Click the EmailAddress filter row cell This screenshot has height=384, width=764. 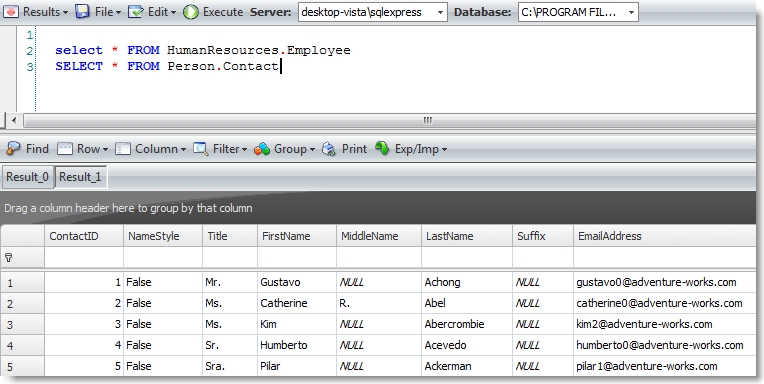pos(665,257)
